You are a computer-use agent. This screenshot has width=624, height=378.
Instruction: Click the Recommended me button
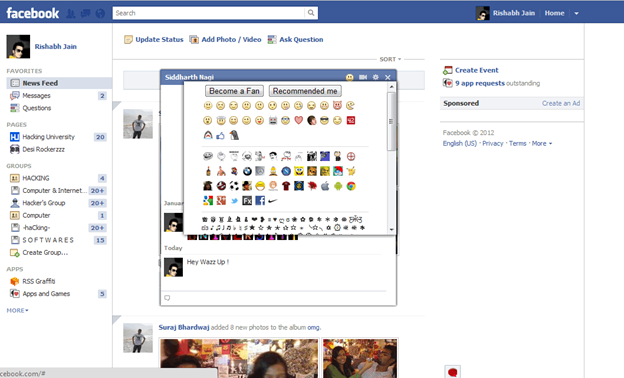coord(305,91)
